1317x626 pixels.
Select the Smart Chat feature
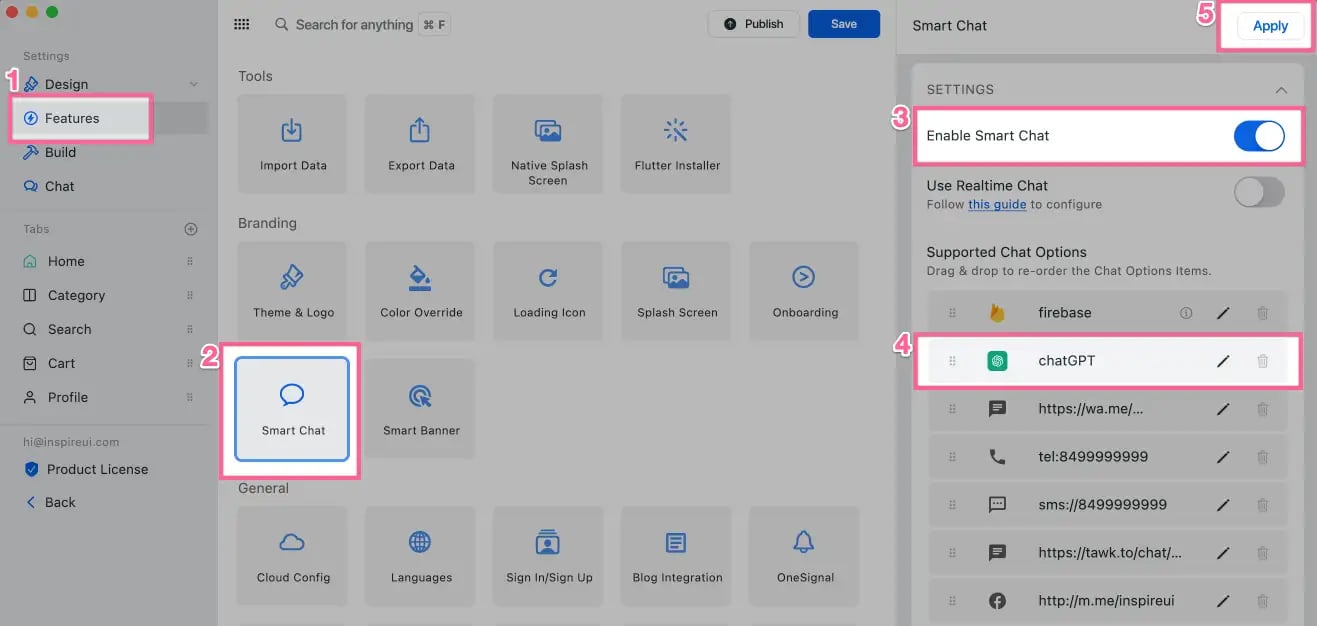point(292,408)
